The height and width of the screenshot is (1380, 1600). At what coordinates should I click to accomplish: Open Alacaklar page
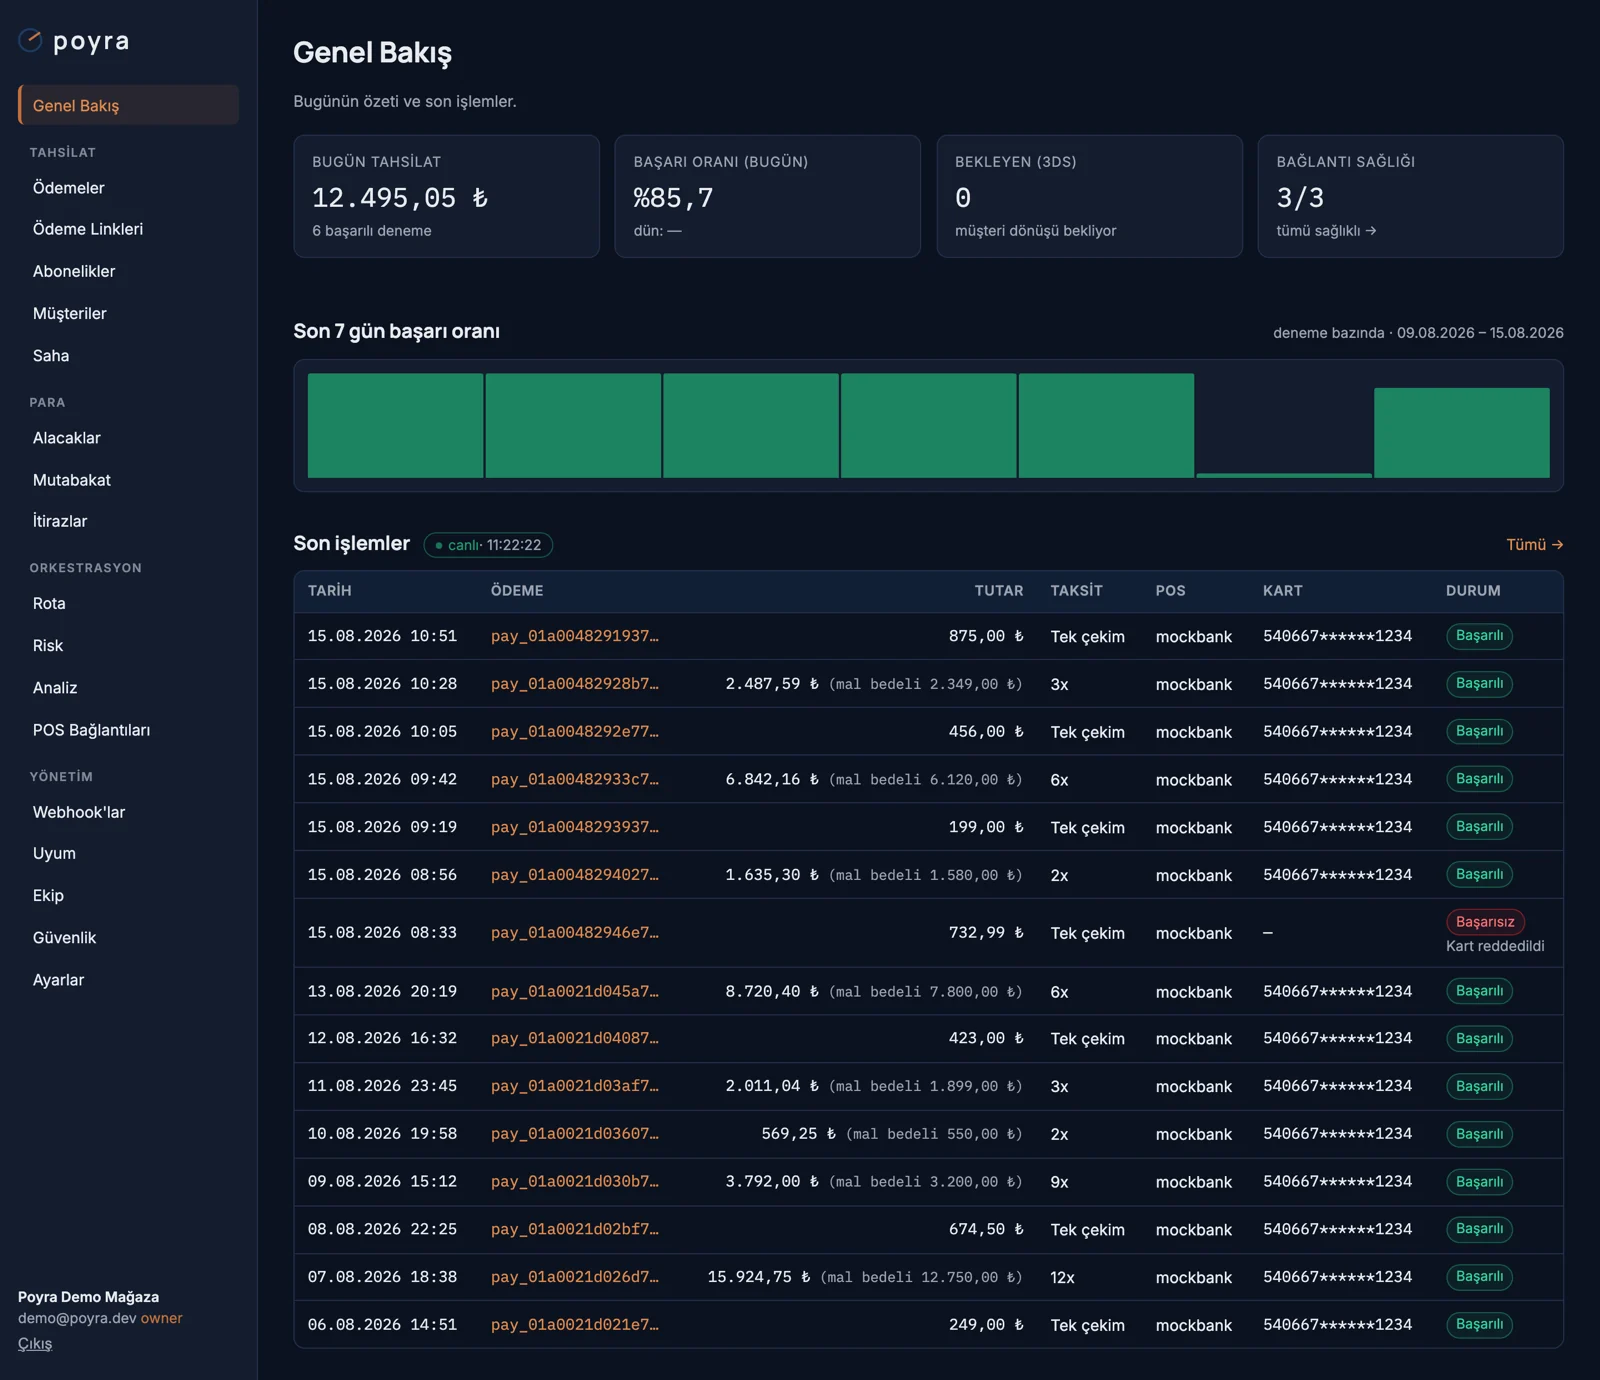coord(66,438)
